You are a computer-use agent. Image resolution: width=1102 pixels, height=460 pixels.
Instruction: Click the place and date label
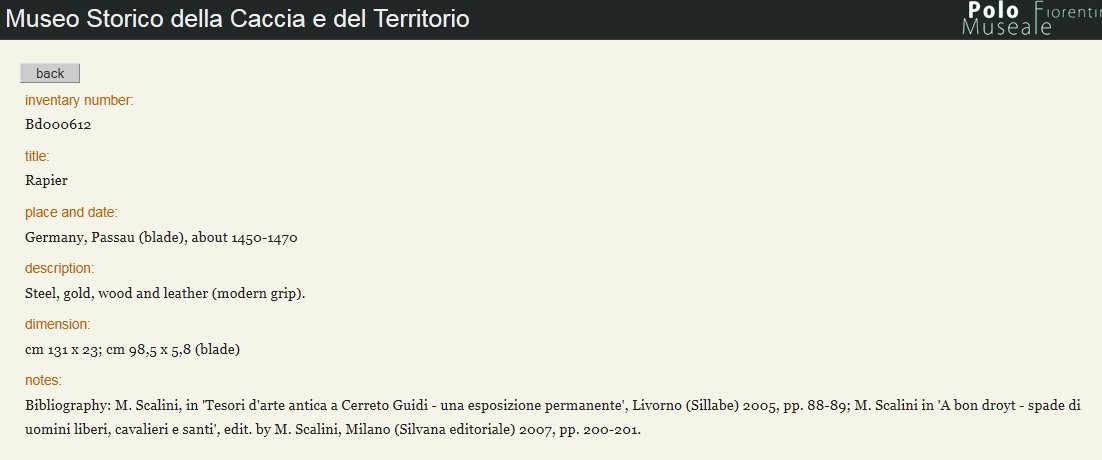tap(71, 212)
